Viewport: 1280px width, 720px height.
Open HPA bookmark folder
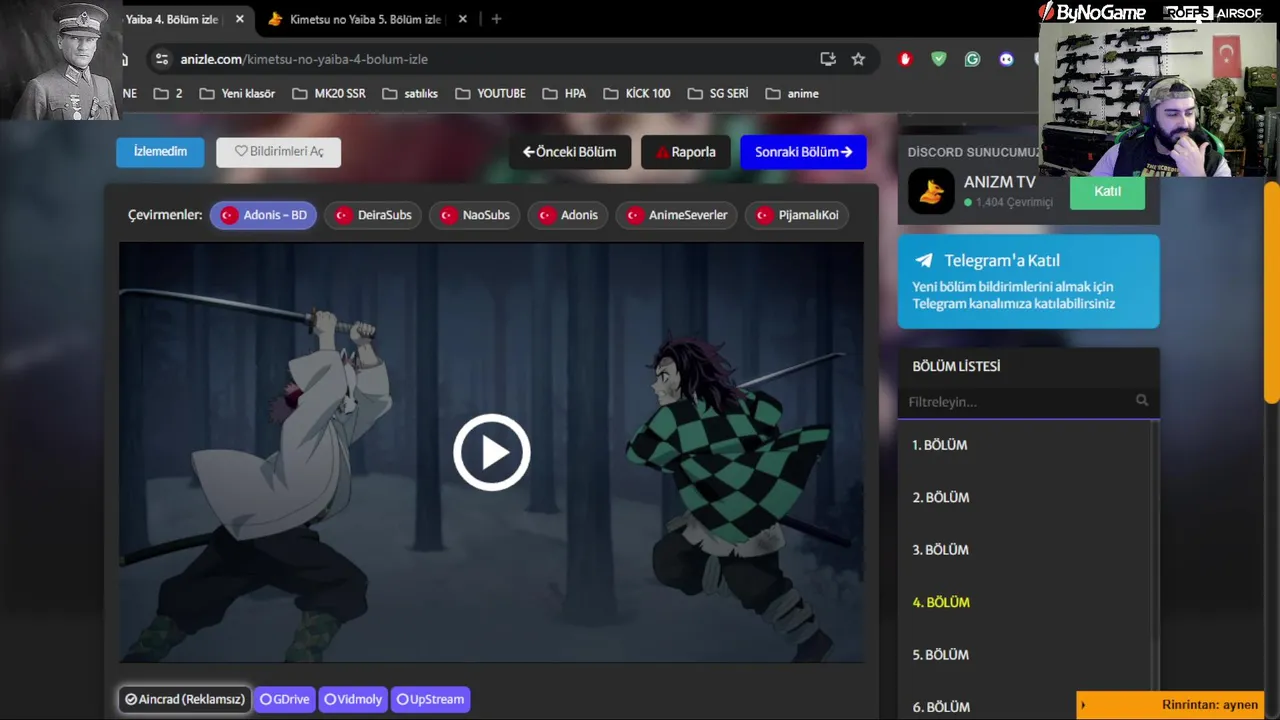click(x=564, y=93)
